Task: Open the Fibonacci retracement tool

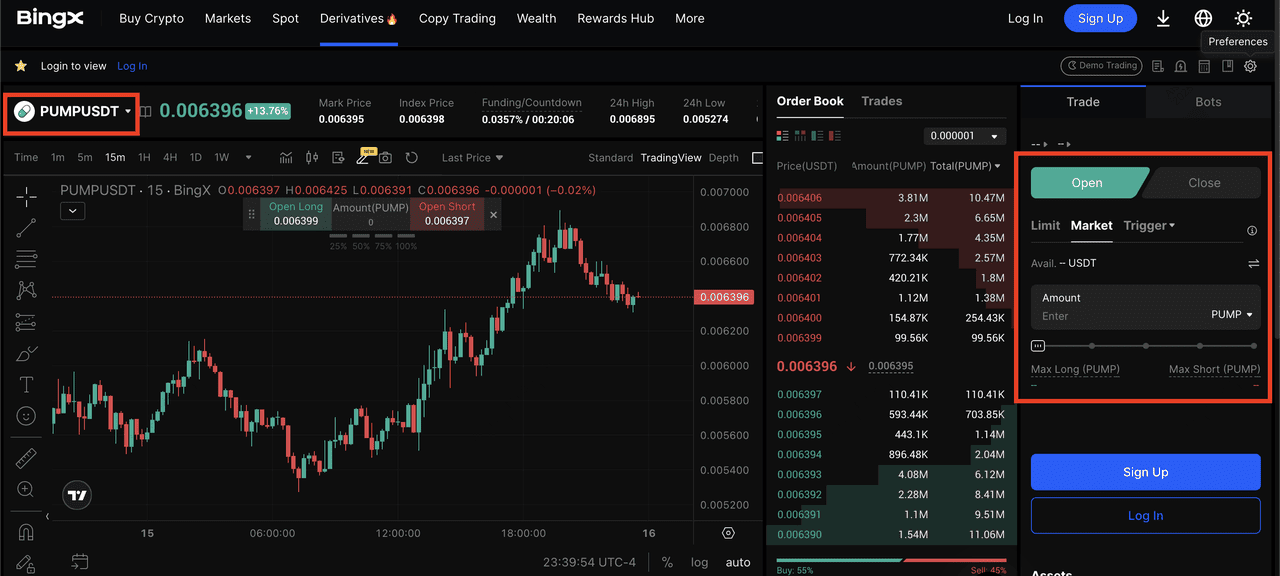Action: pyautogui.click(x=26, y=259)
